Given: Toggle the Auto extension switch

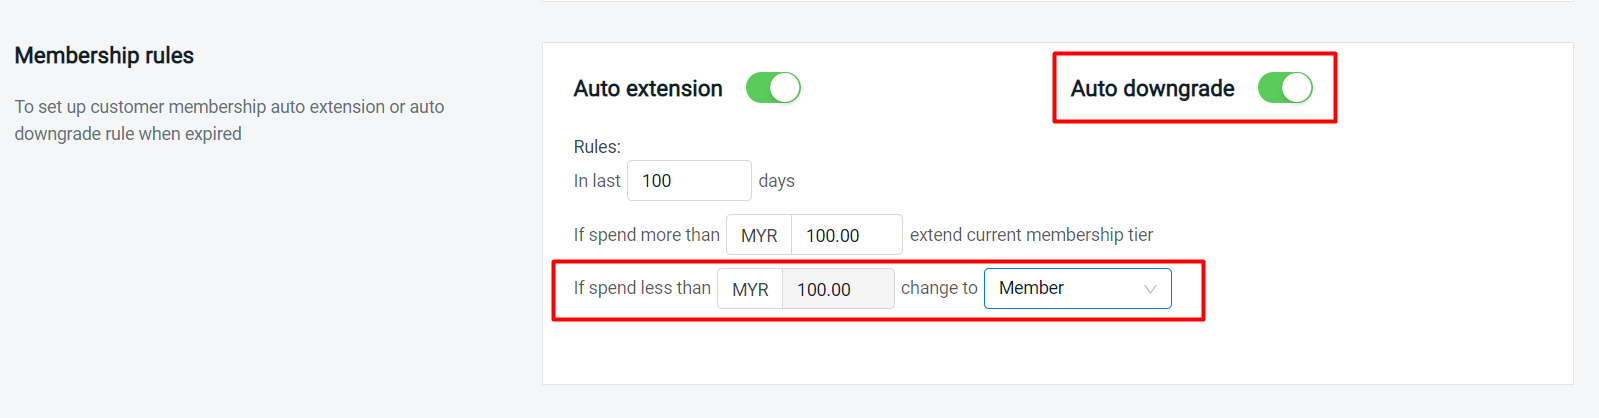Looking at the screenshot, I should click(x=773, y=88).
